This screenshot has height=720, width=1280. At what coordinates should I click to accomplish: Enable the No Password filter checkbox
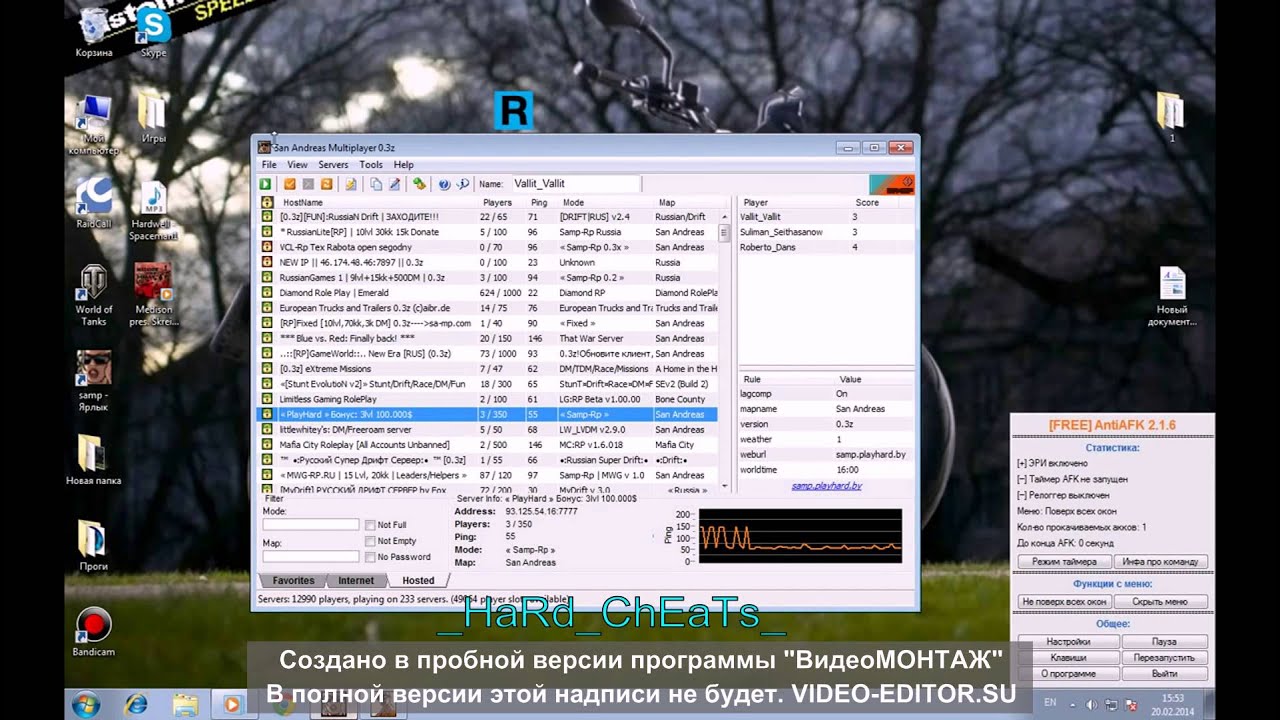[x=370, y=557]
